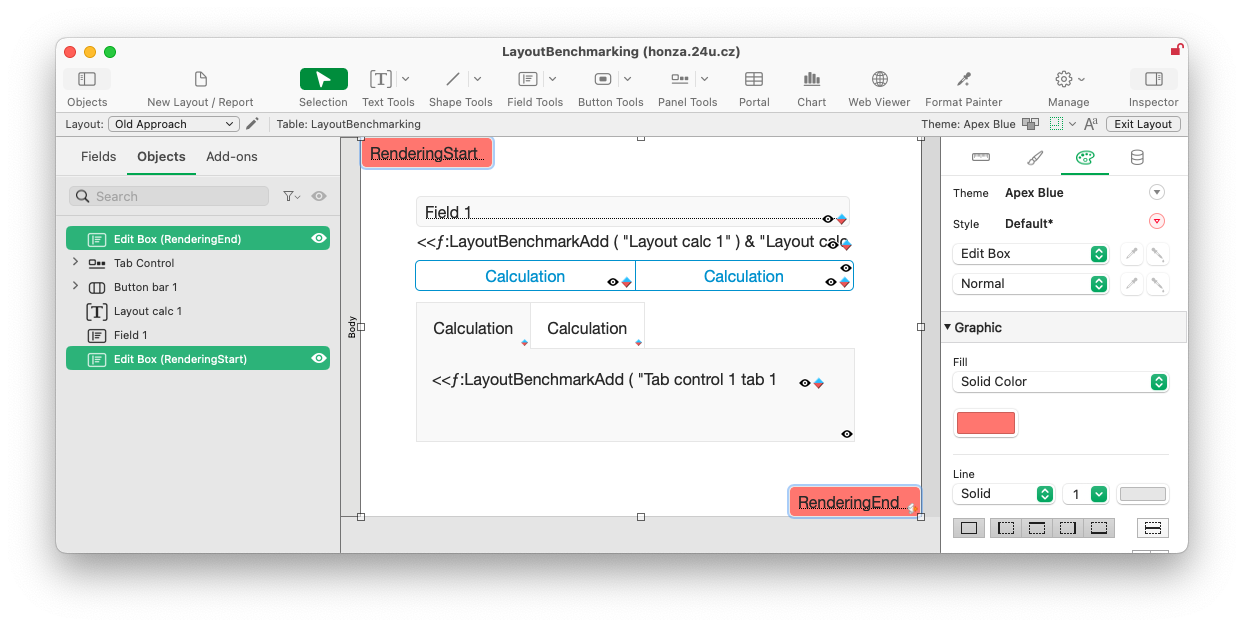
Task: Switch to the Add-ons tab
Action: (231, 157)
